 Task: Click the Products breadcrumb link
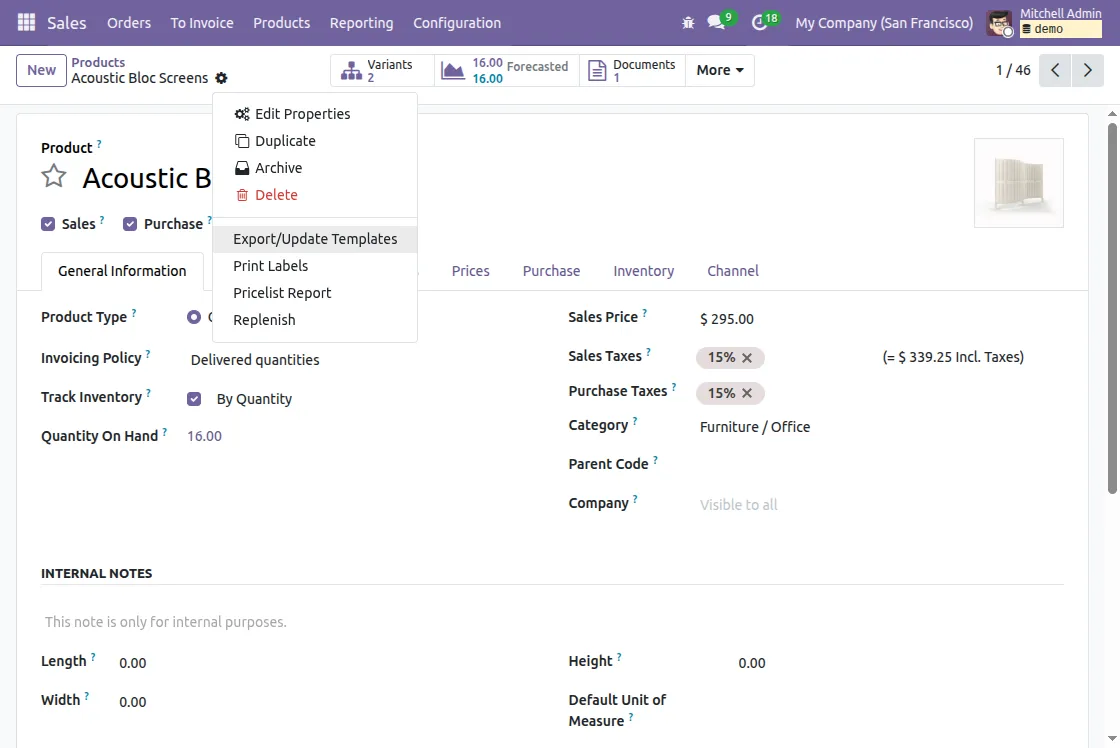click(98, 62)
